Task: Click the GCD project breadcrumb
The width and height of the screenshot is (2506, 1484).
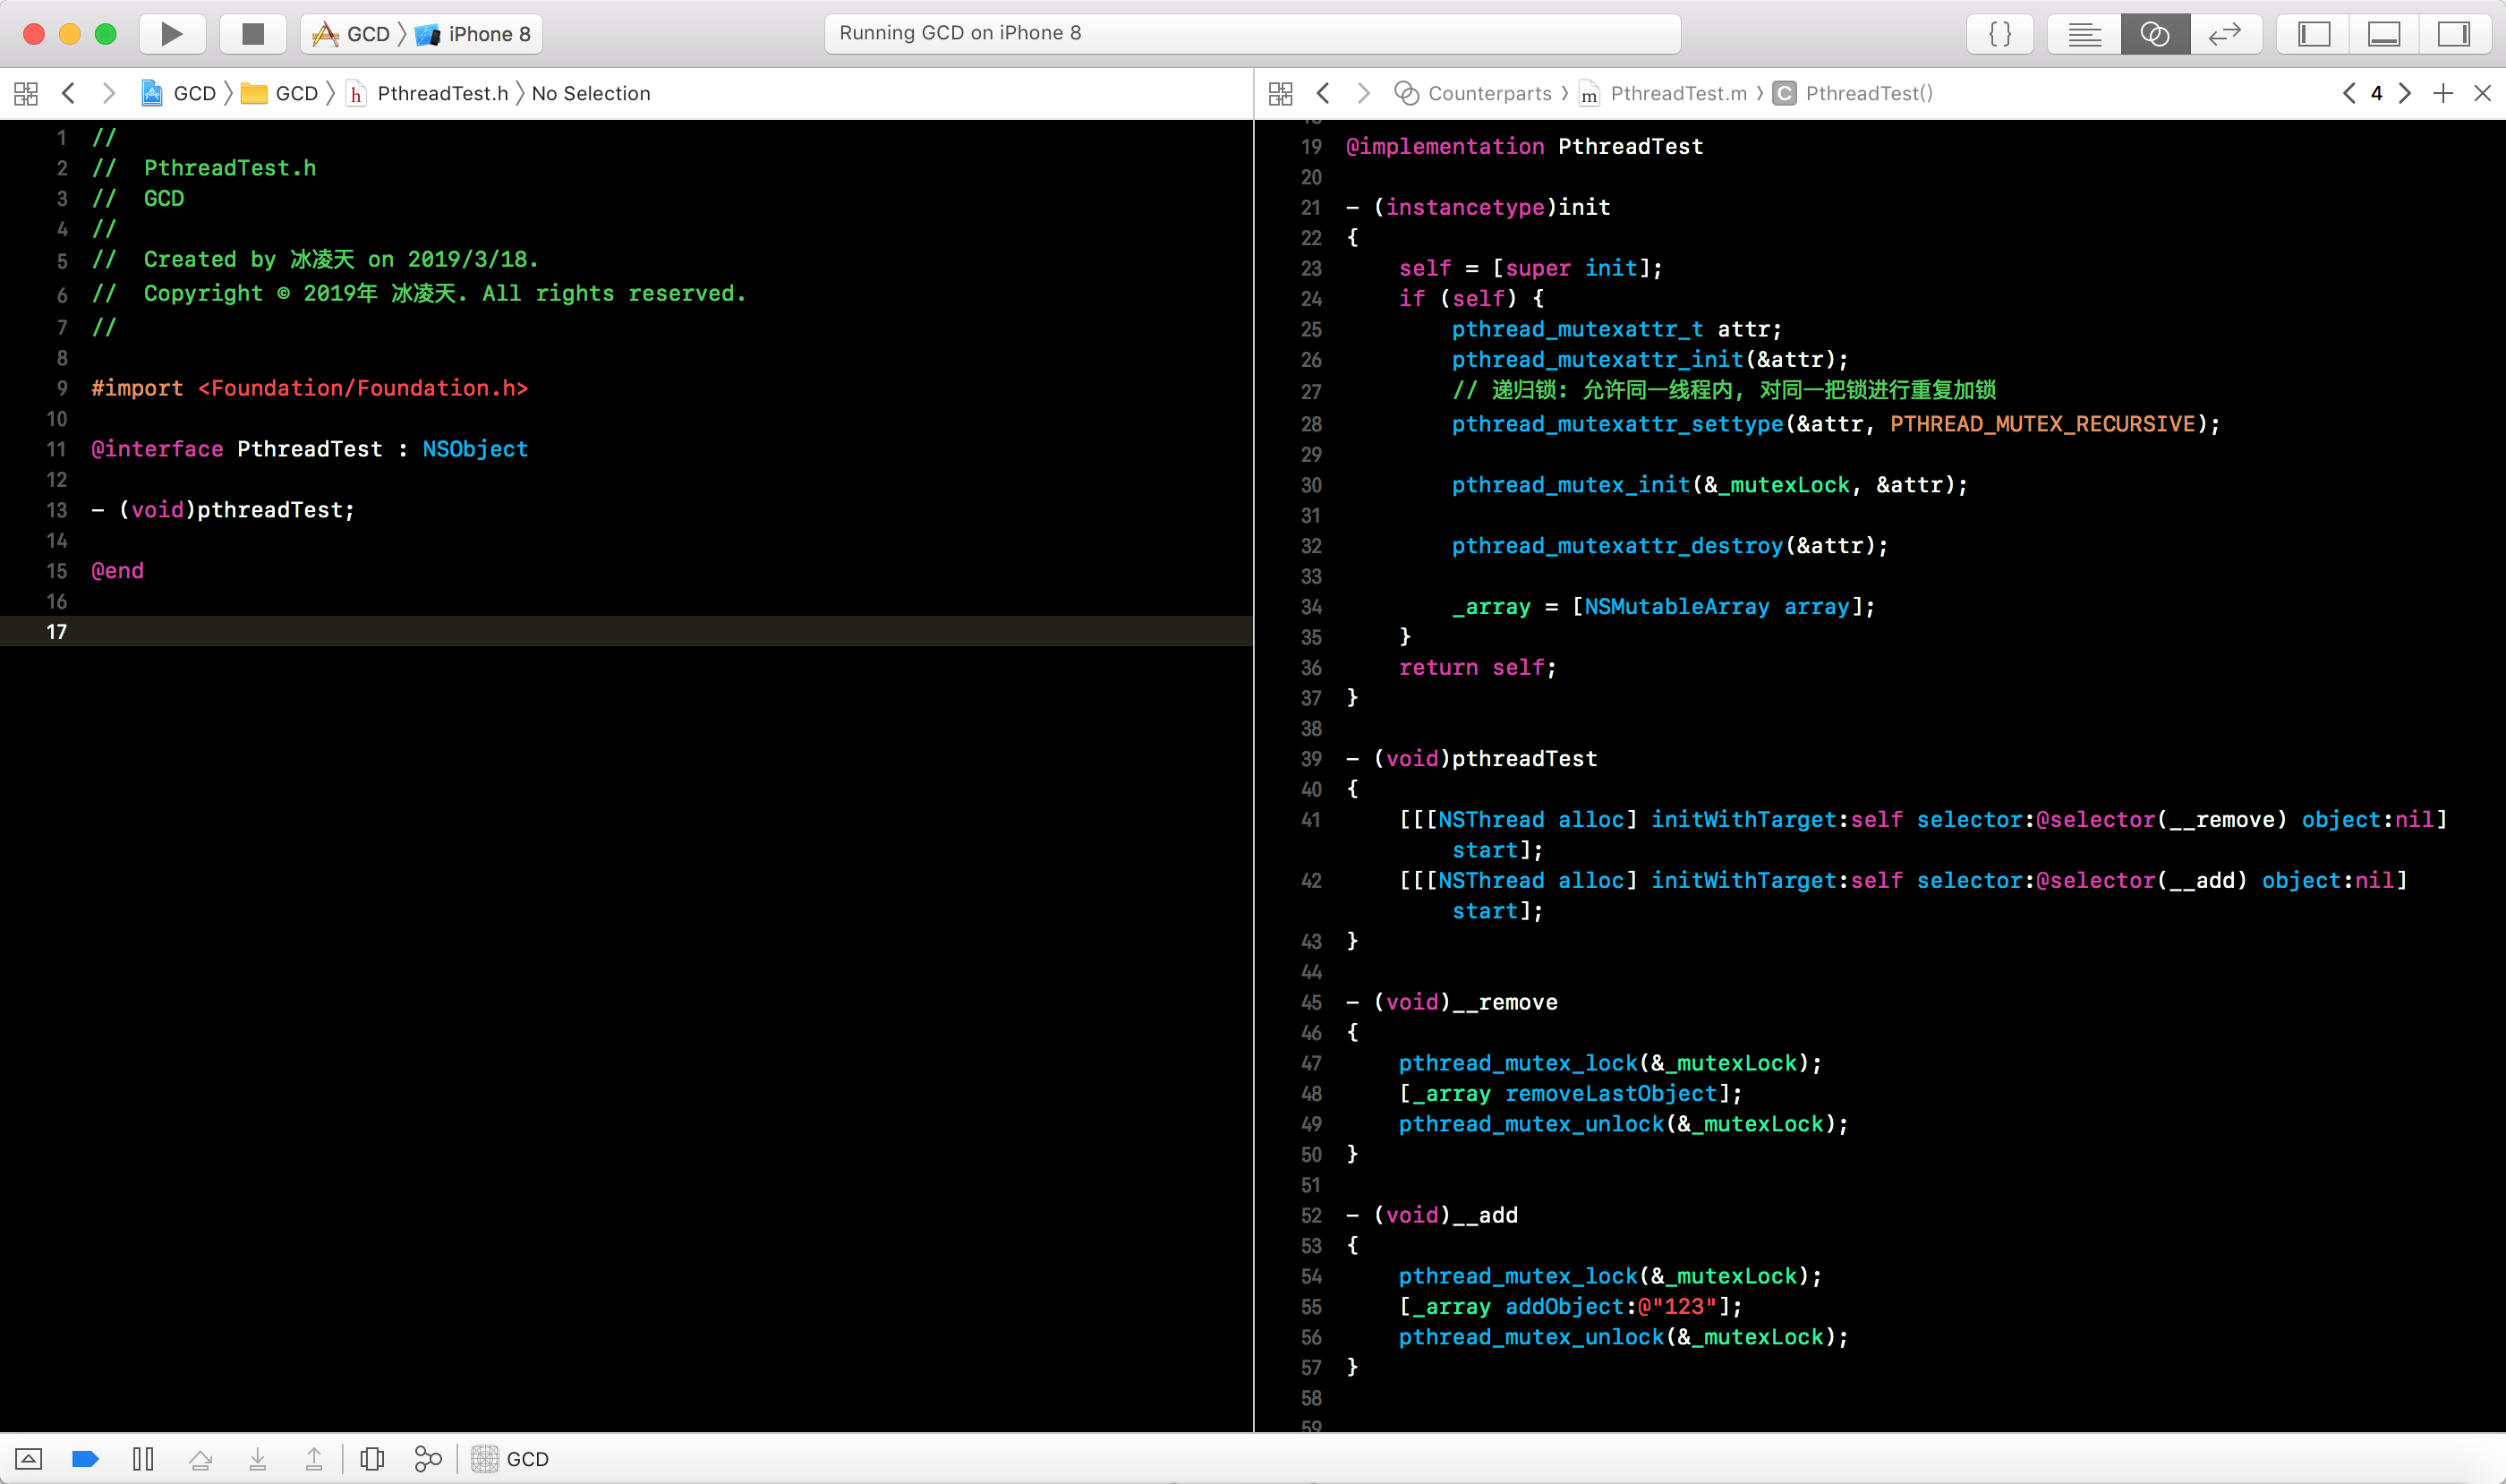Action: click(179, 93)
